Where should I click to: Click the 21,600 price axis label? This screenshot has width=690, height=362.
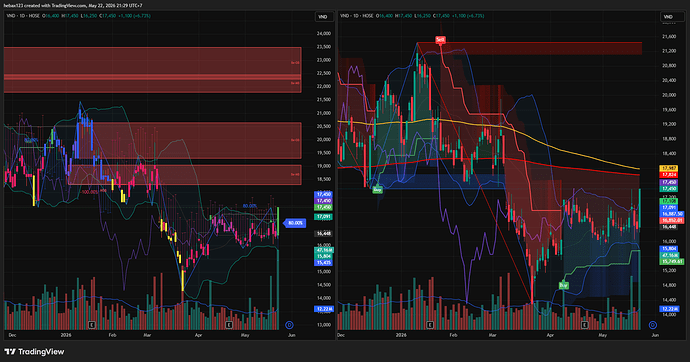pyautogui.click(x=668, y=37)
